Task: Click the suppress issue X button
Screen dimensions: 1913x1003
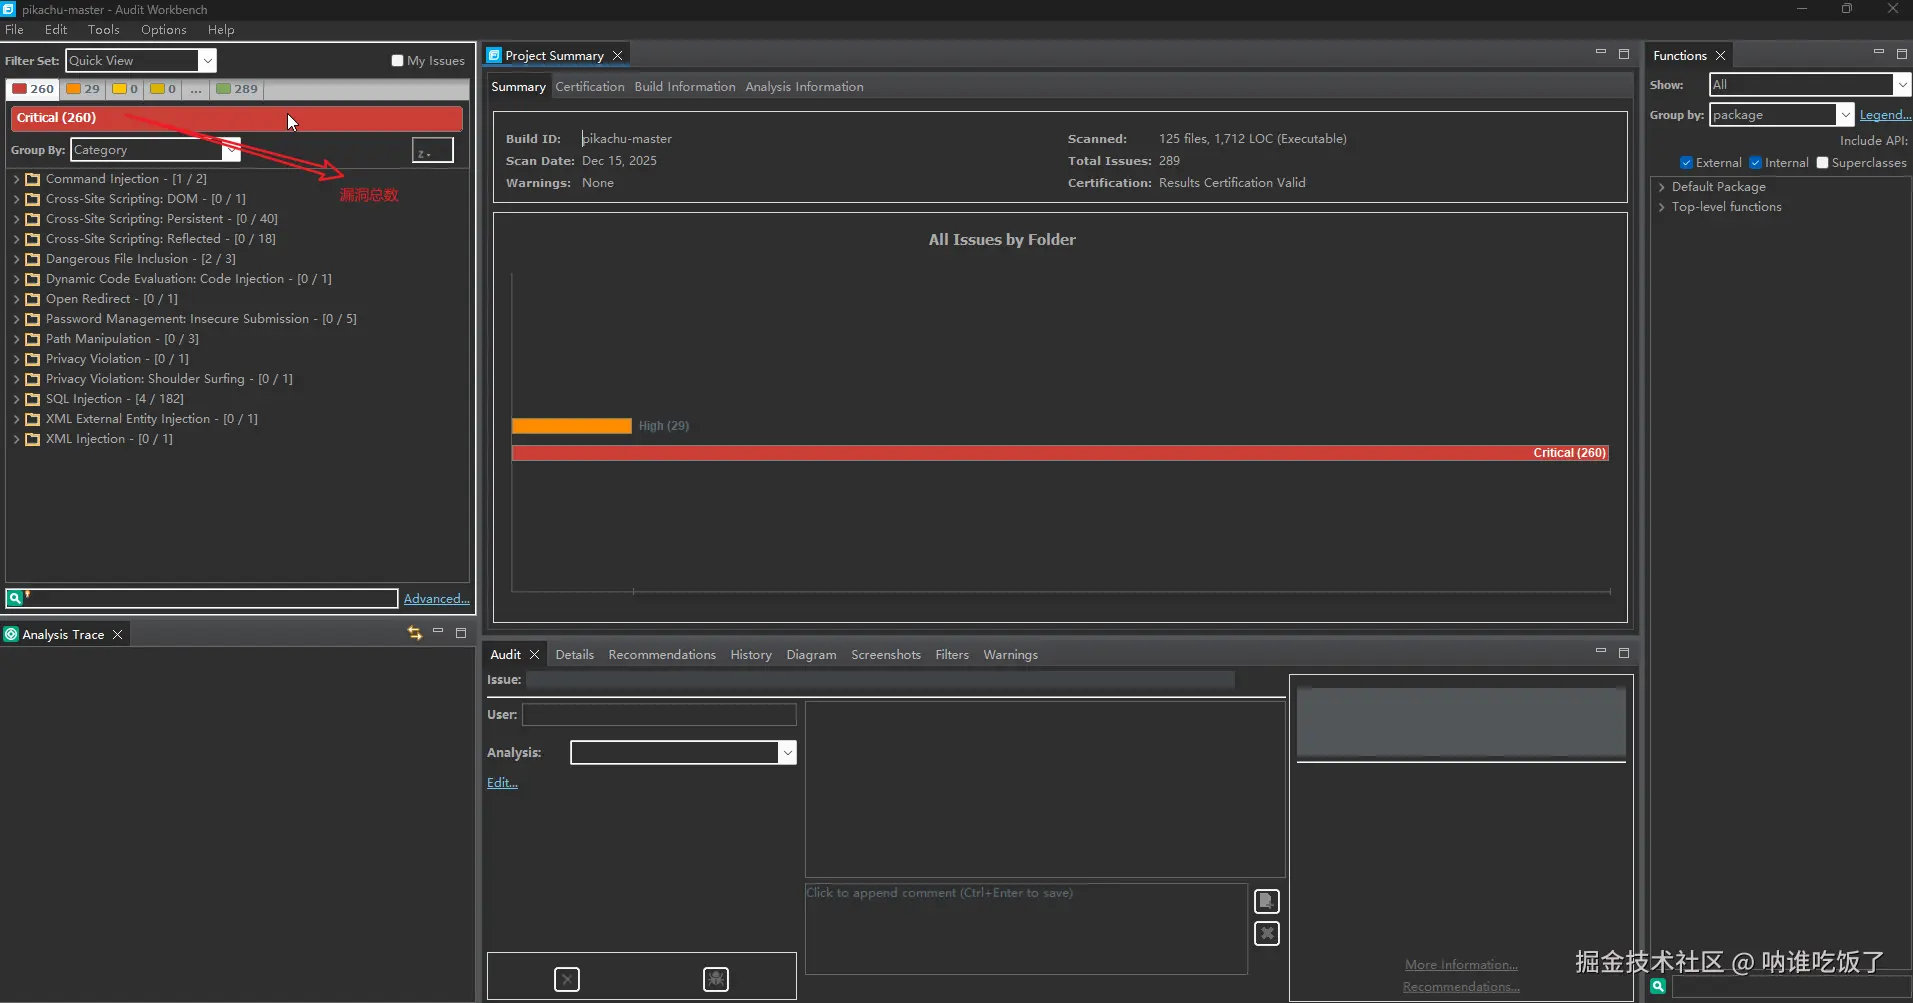Action: point(567,979)
